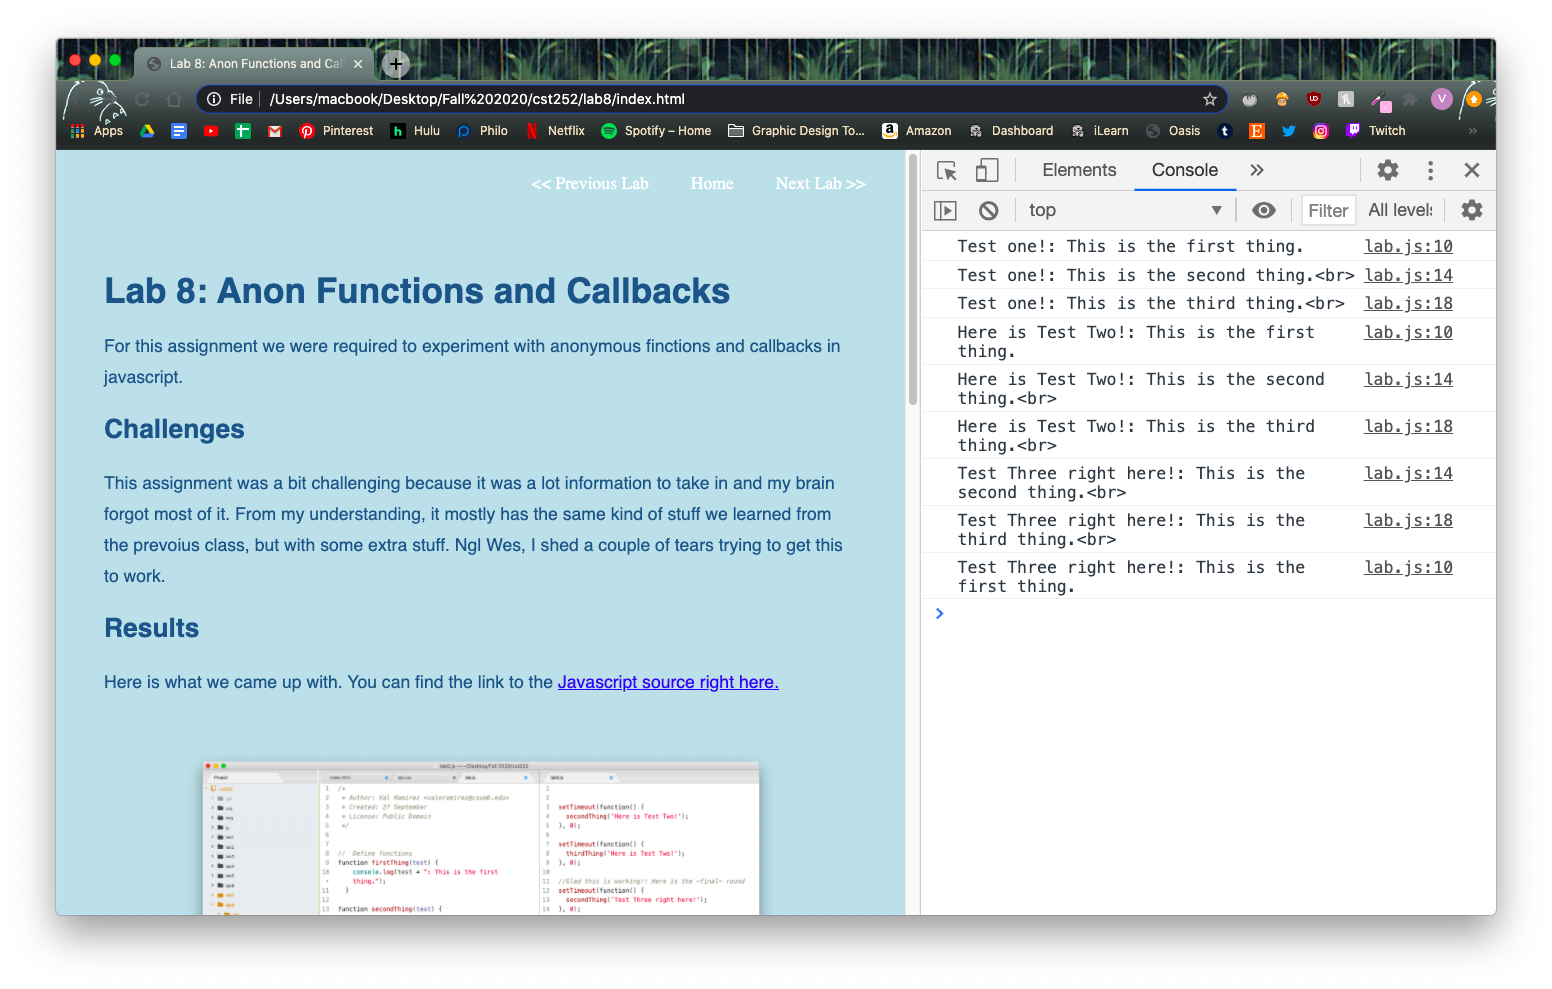Clear the console with the prohibition icon
This screenshot has height=989, width=1552.
[988, 210]
